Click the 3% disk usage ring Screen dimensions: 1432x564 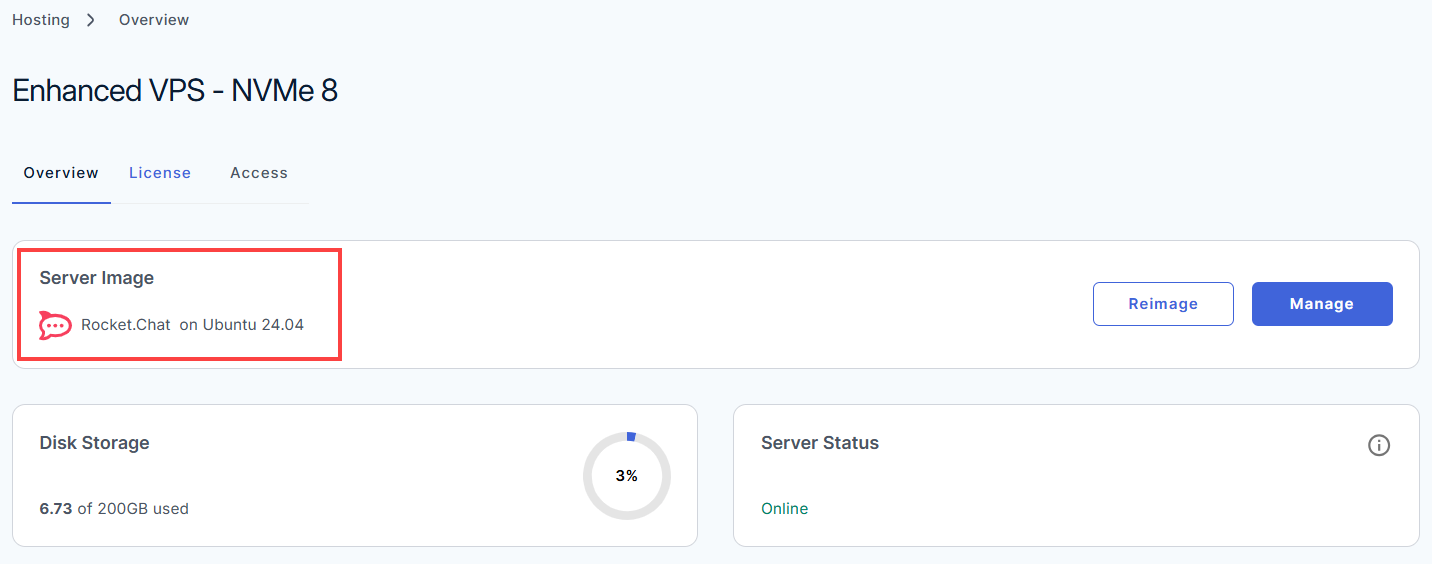(627, 476)
